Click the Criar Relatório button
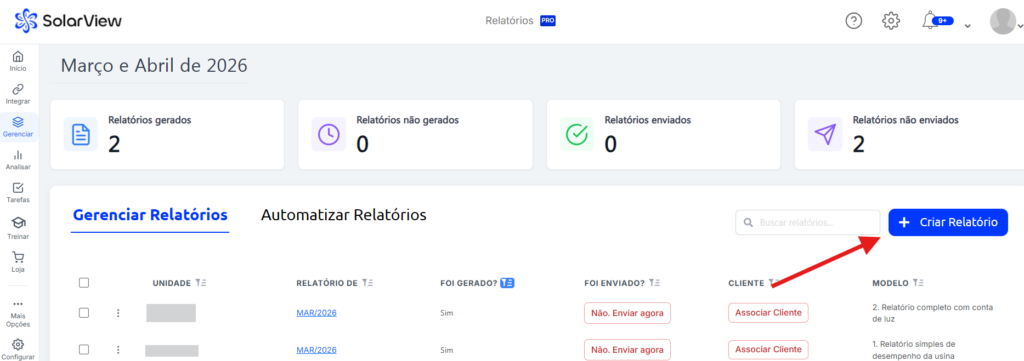 pyautogui.click(x=948, y=223)
